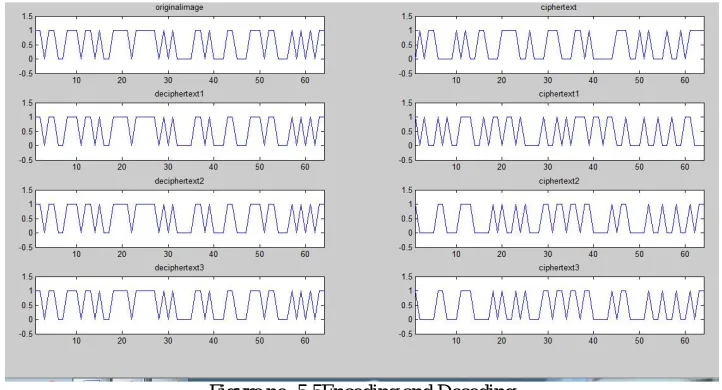The height and width of the screenshot is (390, 722).
Task: Click the 'deciphertext1' subplot title
Action: click(179, 94)
